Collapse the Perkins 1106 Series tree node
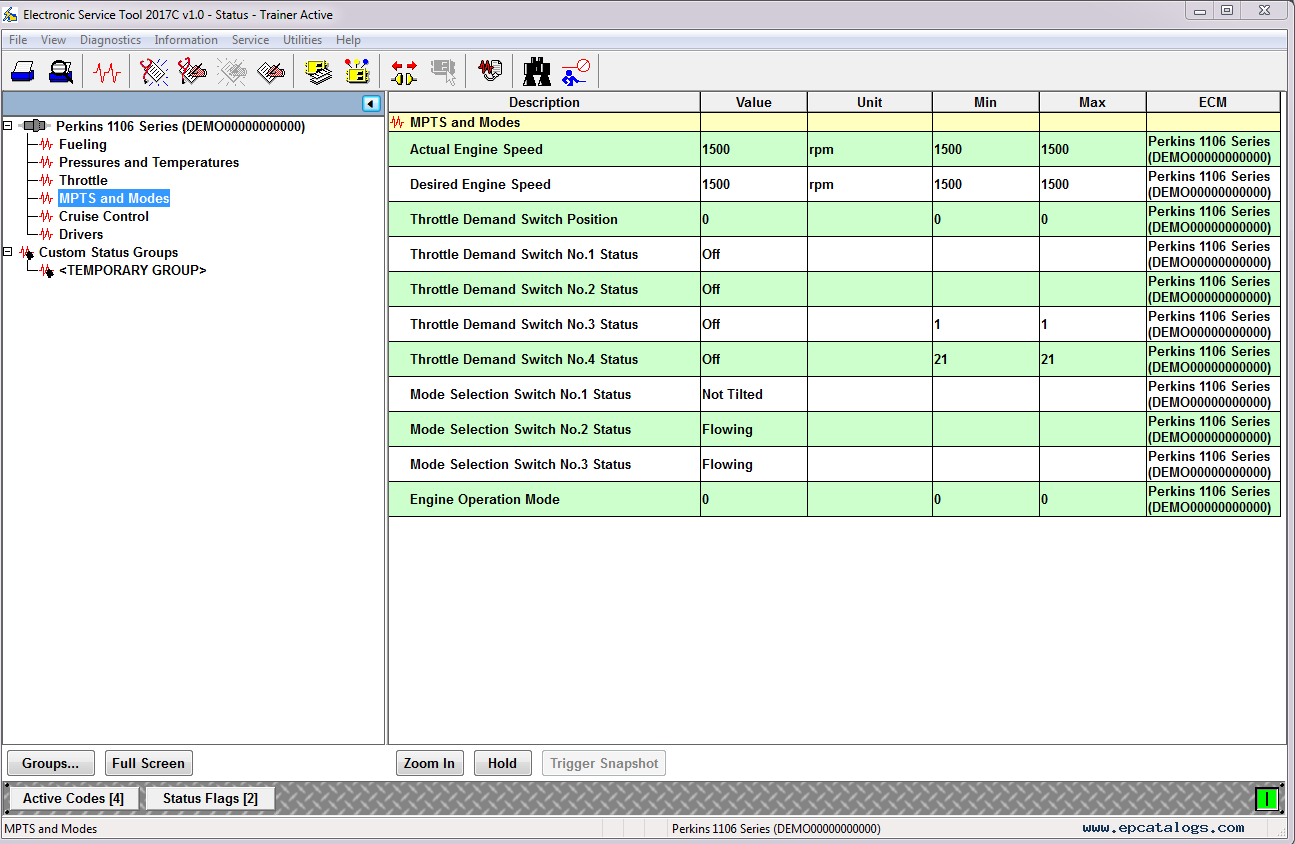This screenshot has height=844, width=1295. click(8, 126)
